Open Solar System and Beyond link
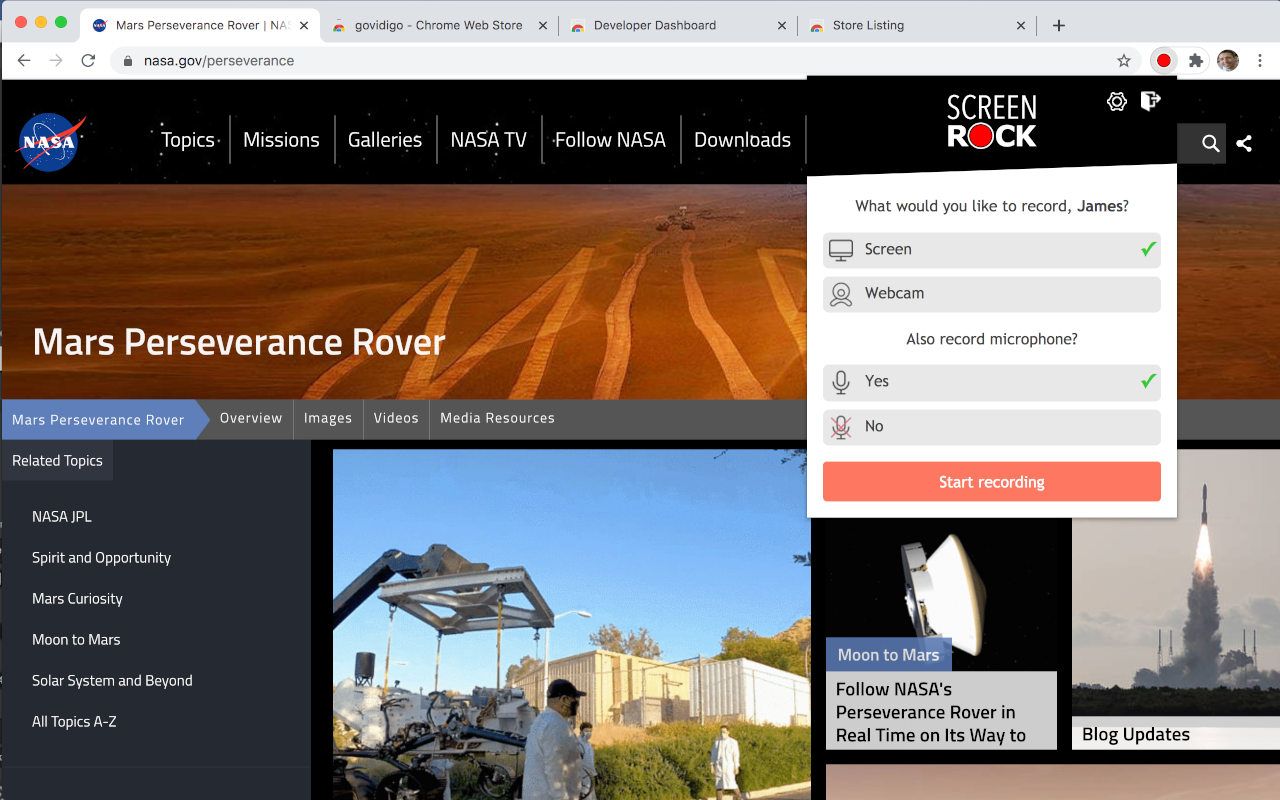The height and width of the screenshot is (800, 1280). coord(112,681)
